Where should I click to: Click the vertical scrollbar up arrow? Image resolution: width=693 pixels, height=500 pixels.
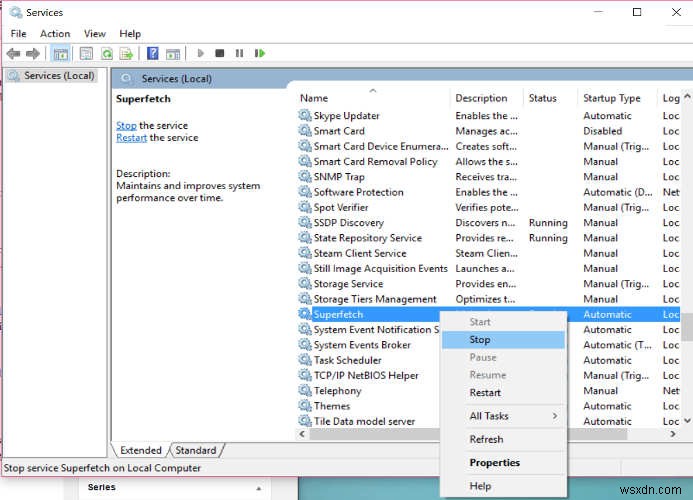point(687,96)
